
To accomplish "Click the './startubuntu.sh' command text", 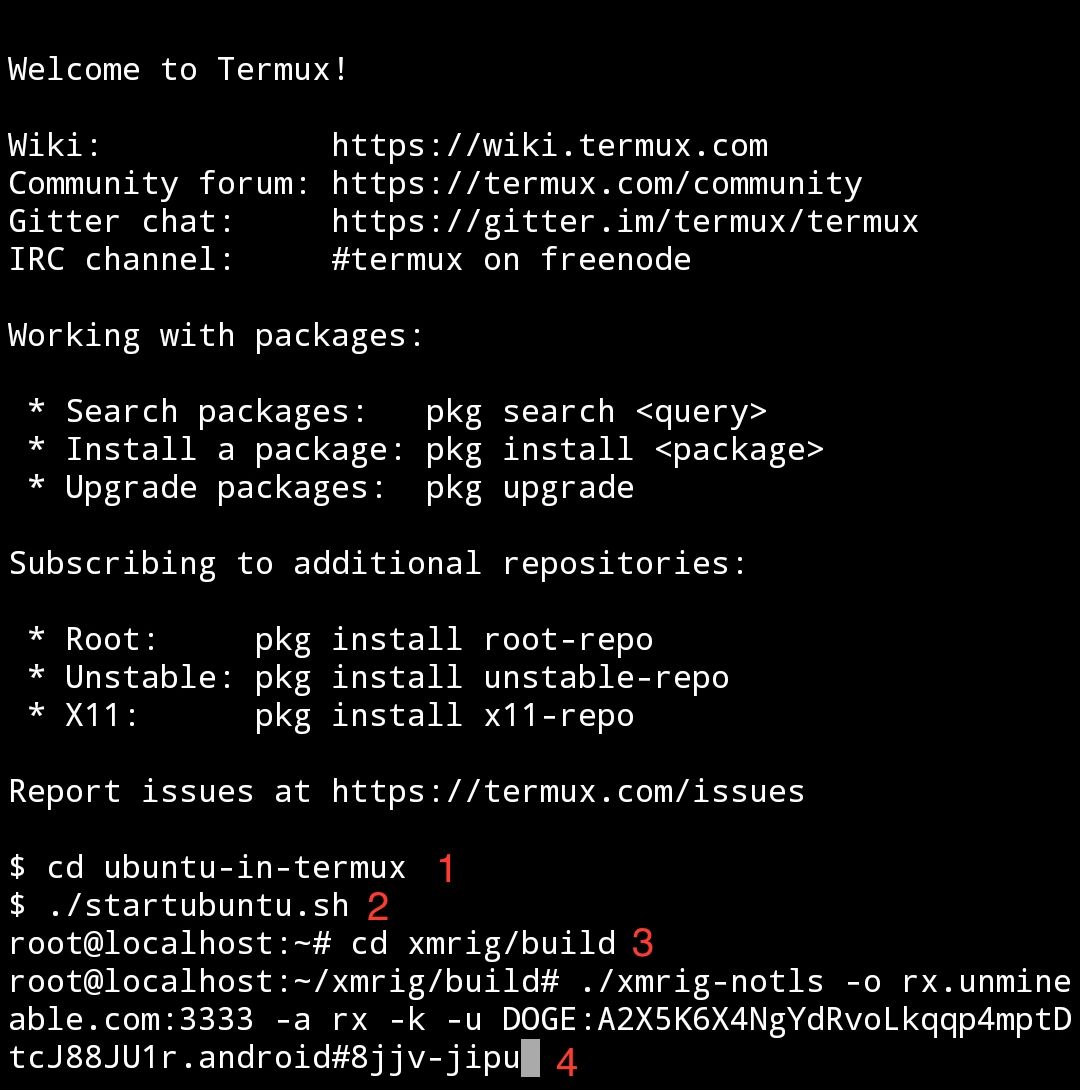I will click(197, 906).
